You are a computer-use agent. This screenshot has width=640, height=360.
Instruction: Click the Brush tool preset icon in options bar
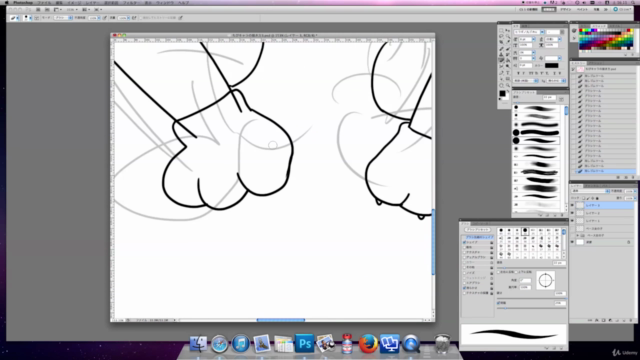click(14, 18)
